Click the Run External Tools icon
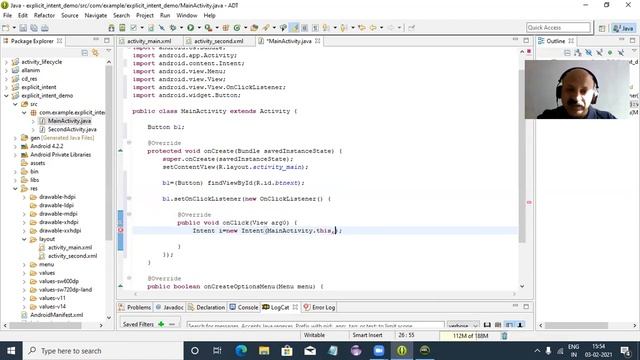Viewport: 640px width, 360px height. coord(208,28)
